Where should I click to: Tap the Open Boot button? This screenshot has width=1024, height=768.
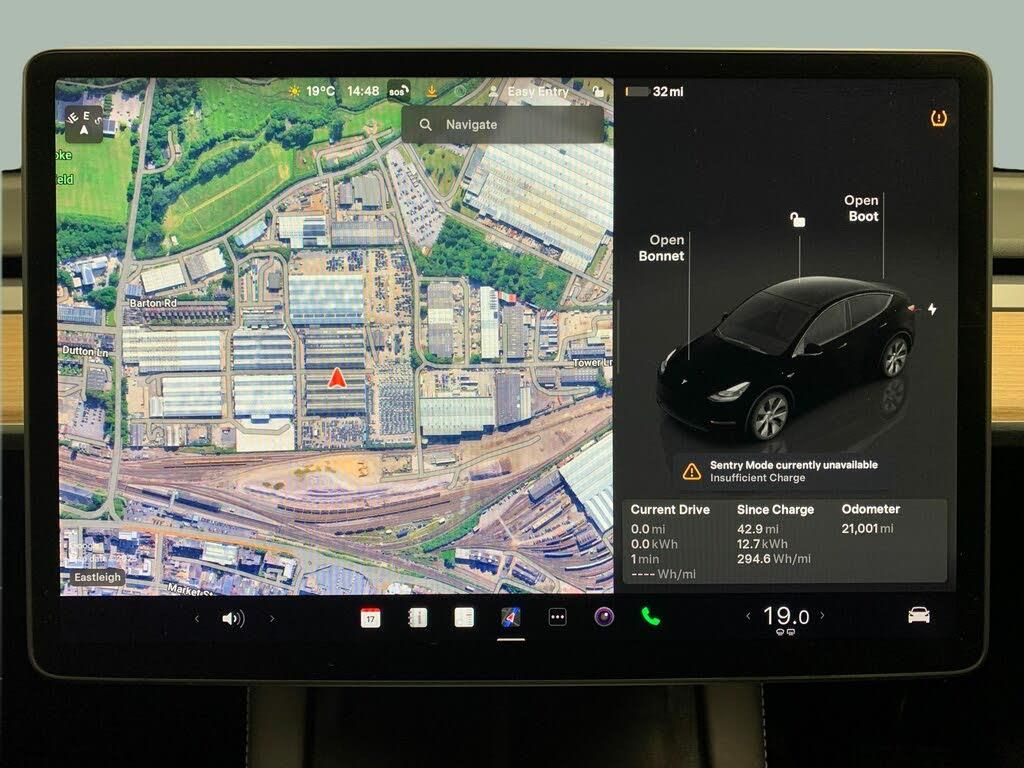pyautogui.click(x=861, y=208)
